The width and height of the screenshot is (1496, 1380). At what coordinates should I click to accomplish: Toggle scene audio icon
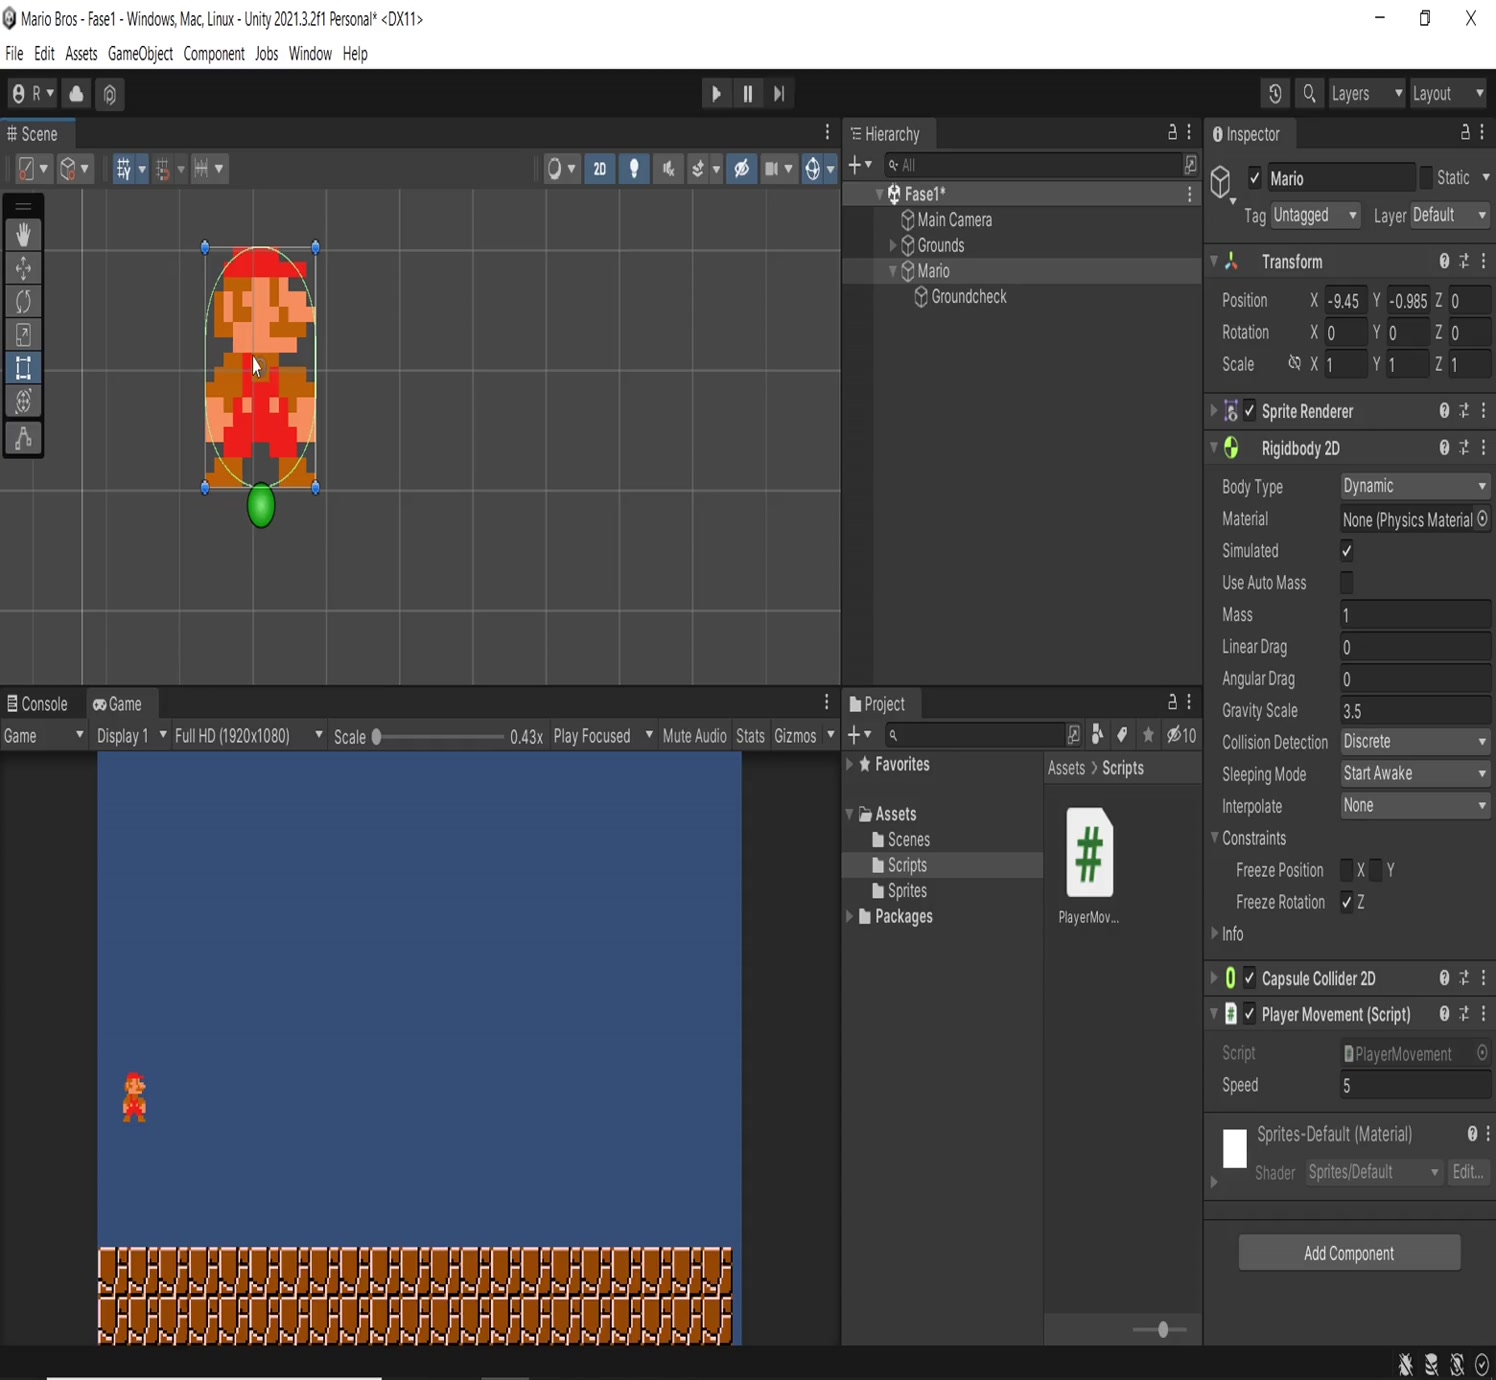(x=668, y=169)
